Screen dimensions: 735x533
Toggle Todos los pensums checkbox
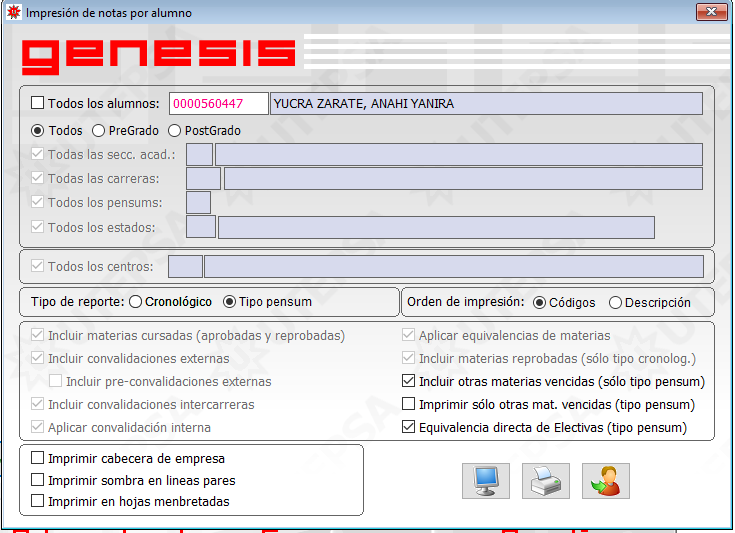point(38,202)
